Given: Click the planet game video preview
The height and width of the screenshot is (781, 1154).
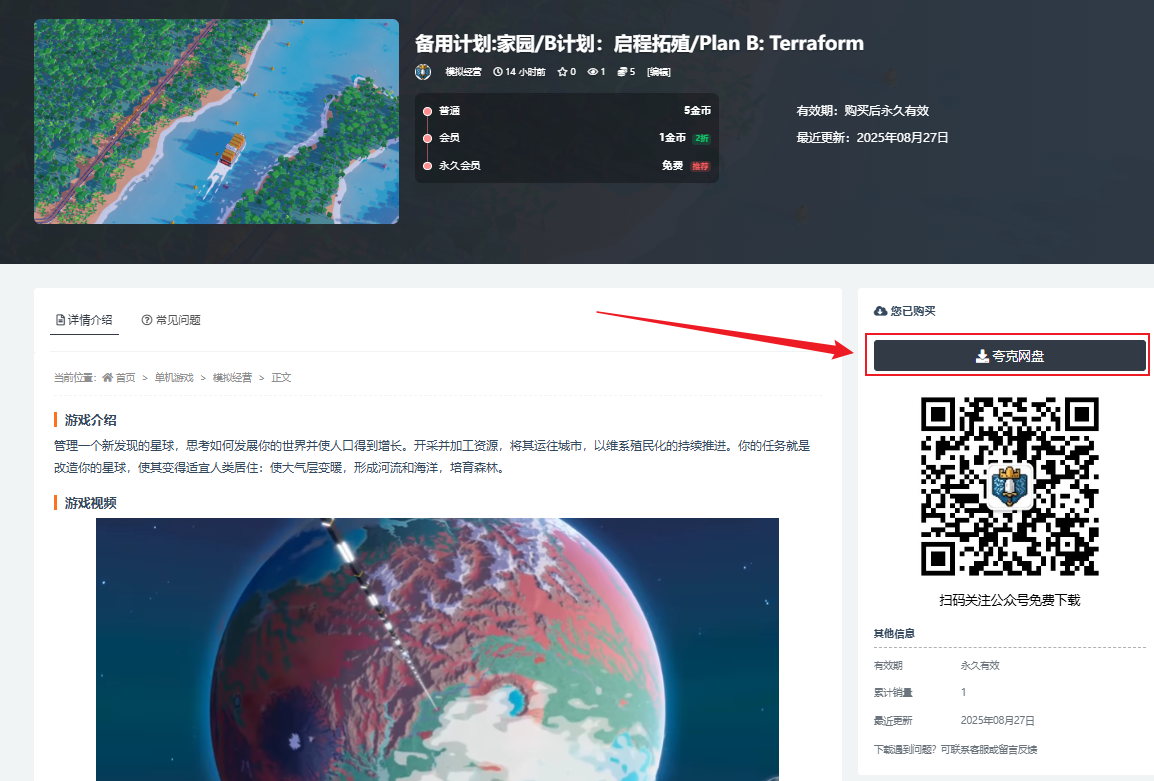Looking at the screenshot, I should tap(437, 648).
